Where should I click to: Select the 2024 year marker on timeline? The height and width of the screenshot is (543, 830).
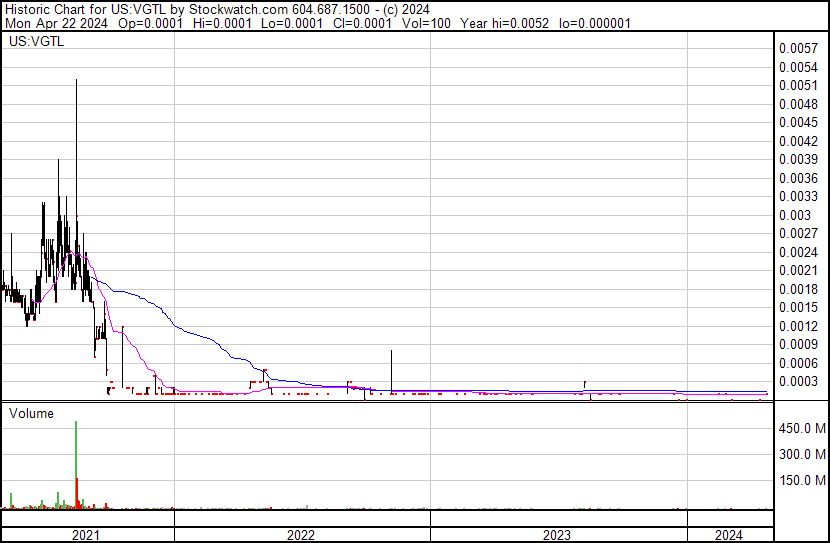[729, 535]
